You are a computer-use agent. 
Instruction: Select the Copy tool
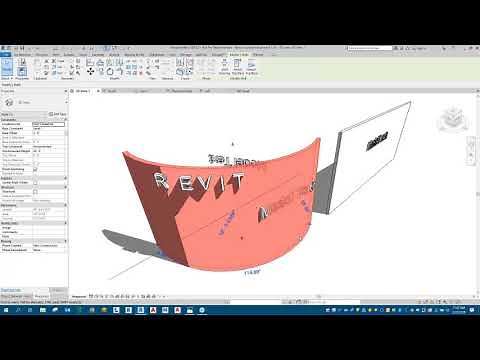[100, 72]
